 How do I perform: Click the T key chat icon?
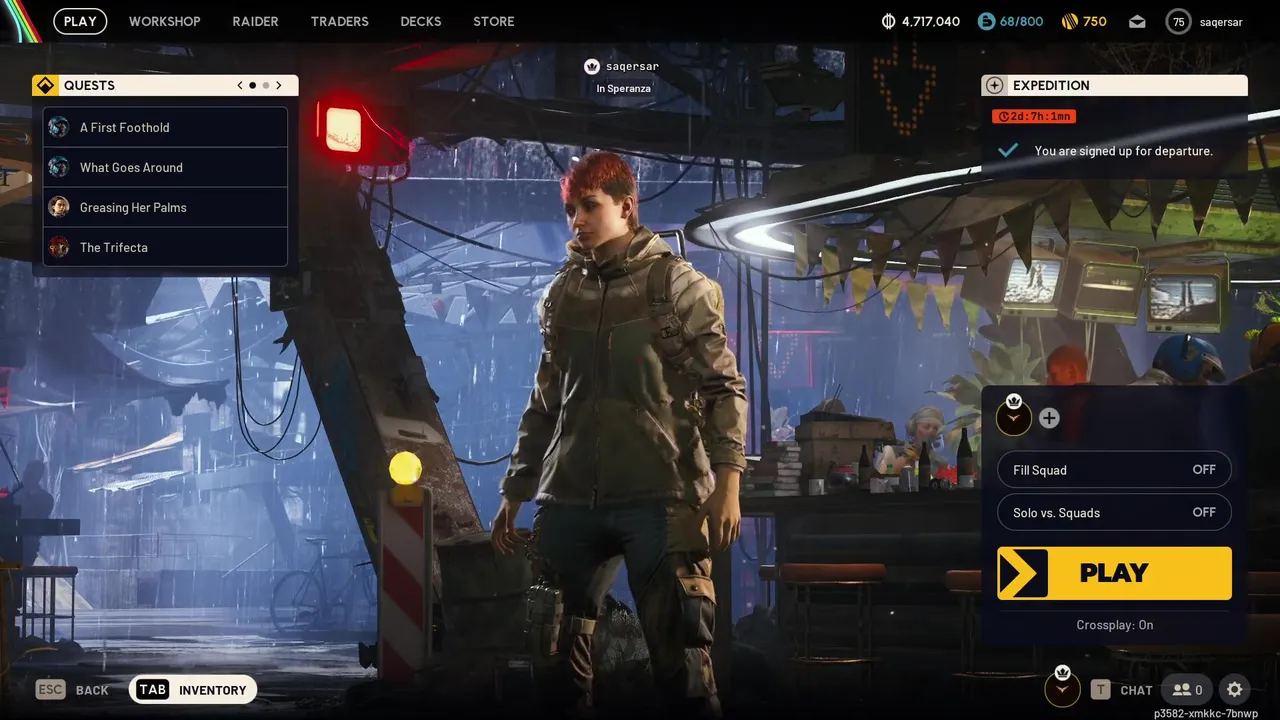1101,689
